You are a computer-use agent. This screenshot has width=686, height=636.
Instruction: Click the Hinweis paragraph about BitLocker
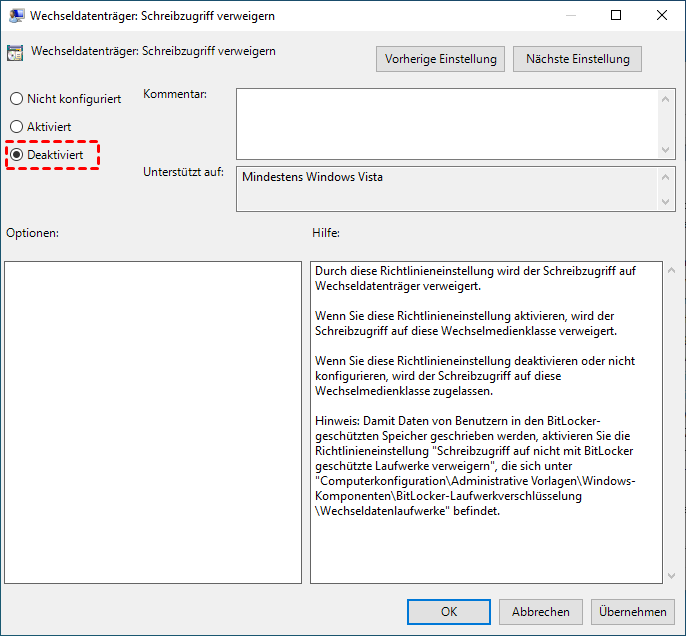pos(475,466)
